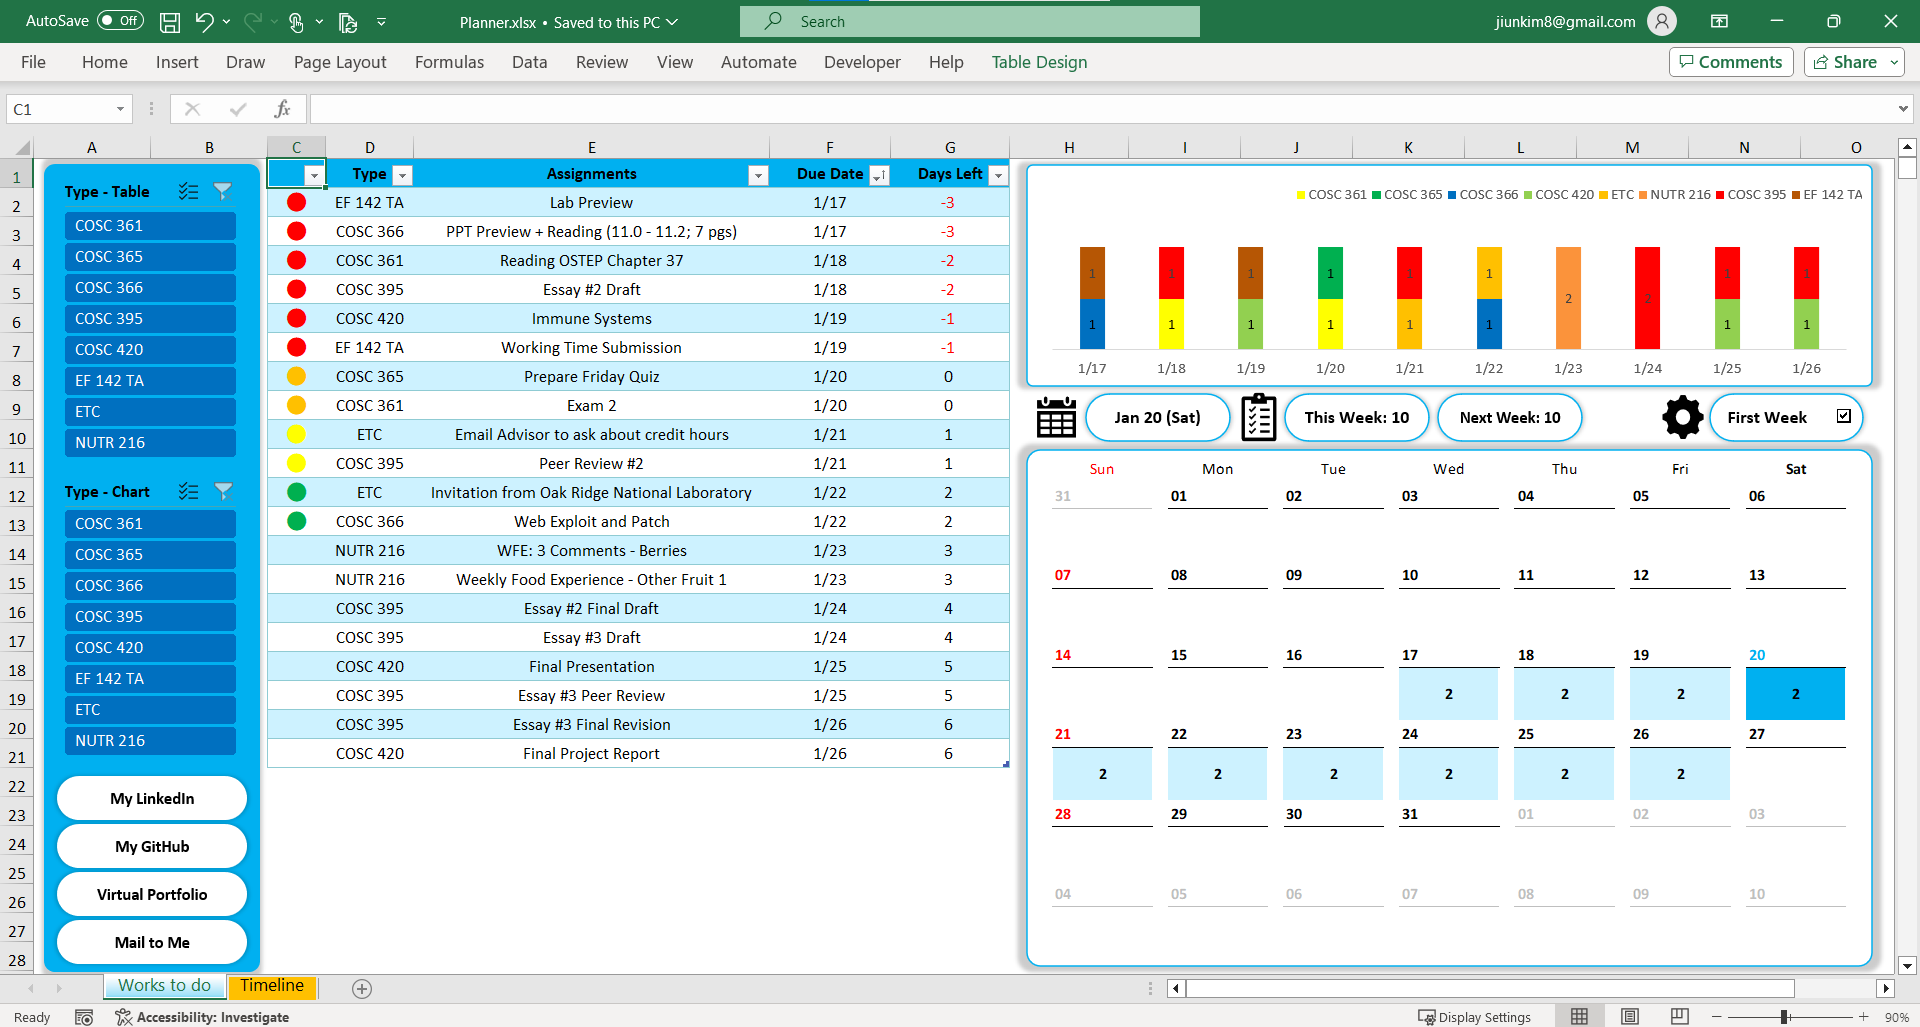Click the Save icon in the title bar
This screenshot has width=1920, height=1027.
point(170,21)
